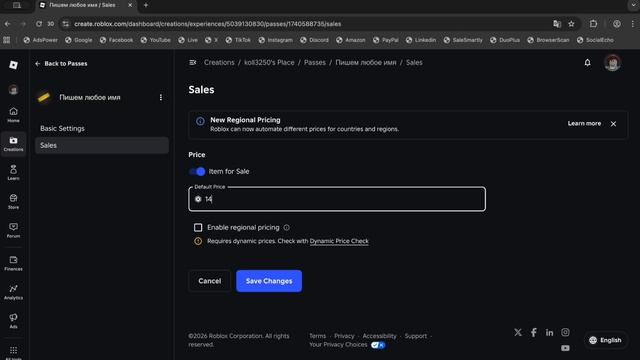Open English language selector
The width and height of the screenshot is (640, 360).
tap(605, 340)
